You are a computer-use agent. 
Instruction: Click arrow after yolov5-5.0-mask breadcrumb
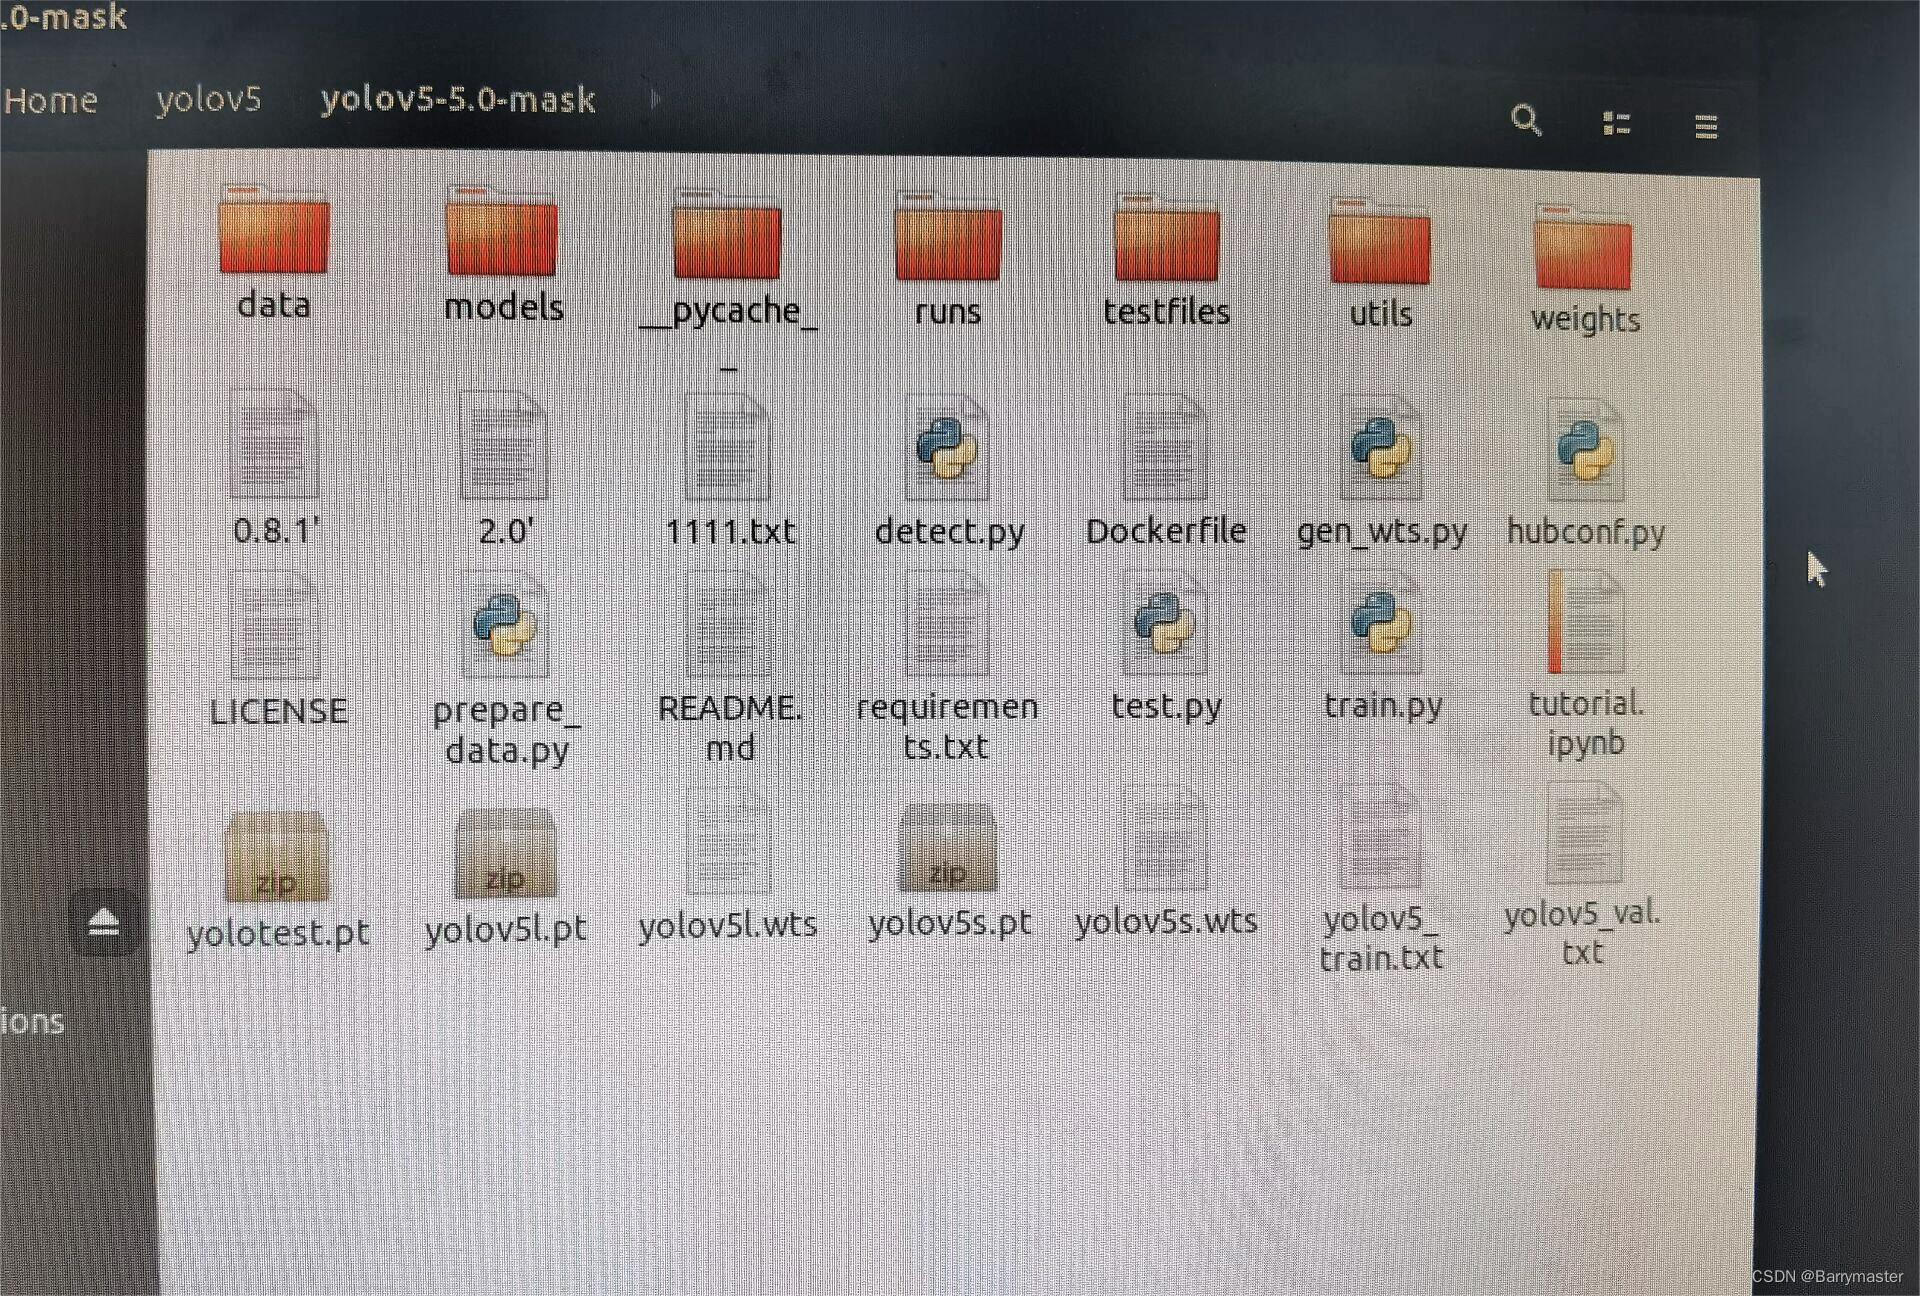click(656, 99)
